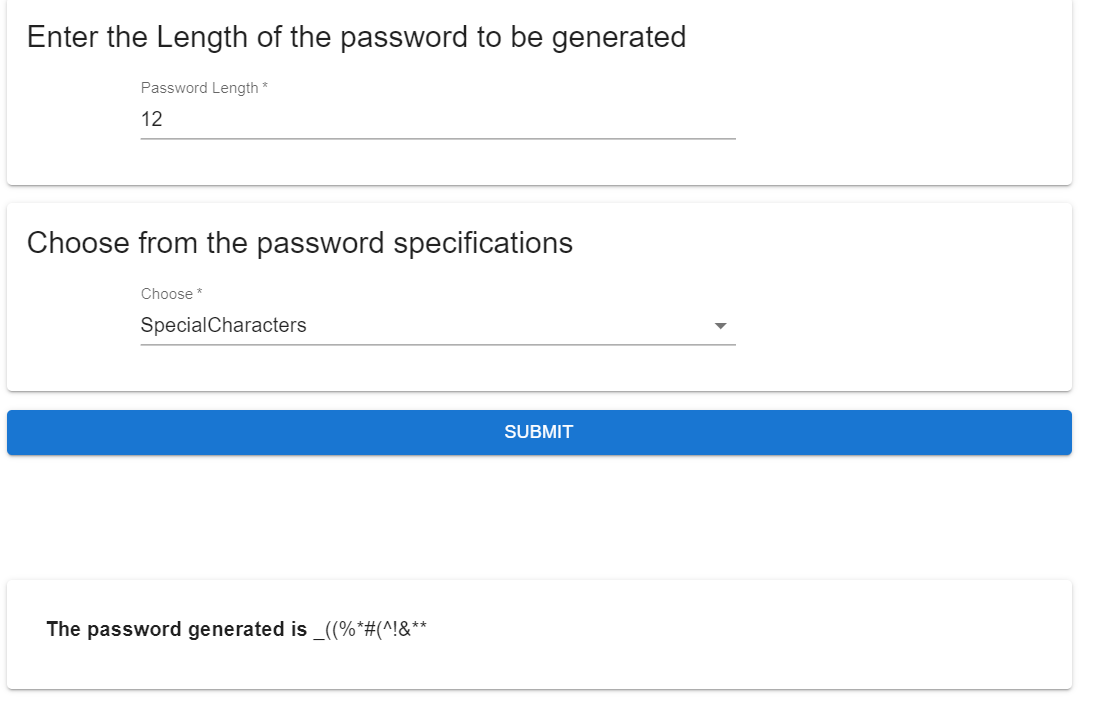Click the number 12 in the length field

pyautogui.click(x=152, y=119)
